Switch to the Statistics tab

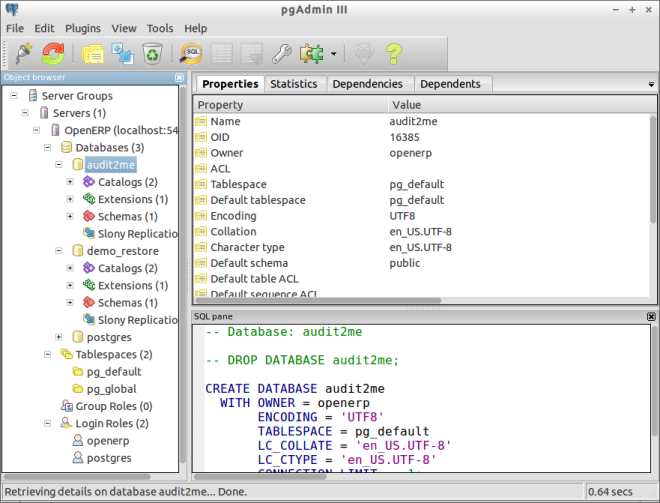[293, 84]
